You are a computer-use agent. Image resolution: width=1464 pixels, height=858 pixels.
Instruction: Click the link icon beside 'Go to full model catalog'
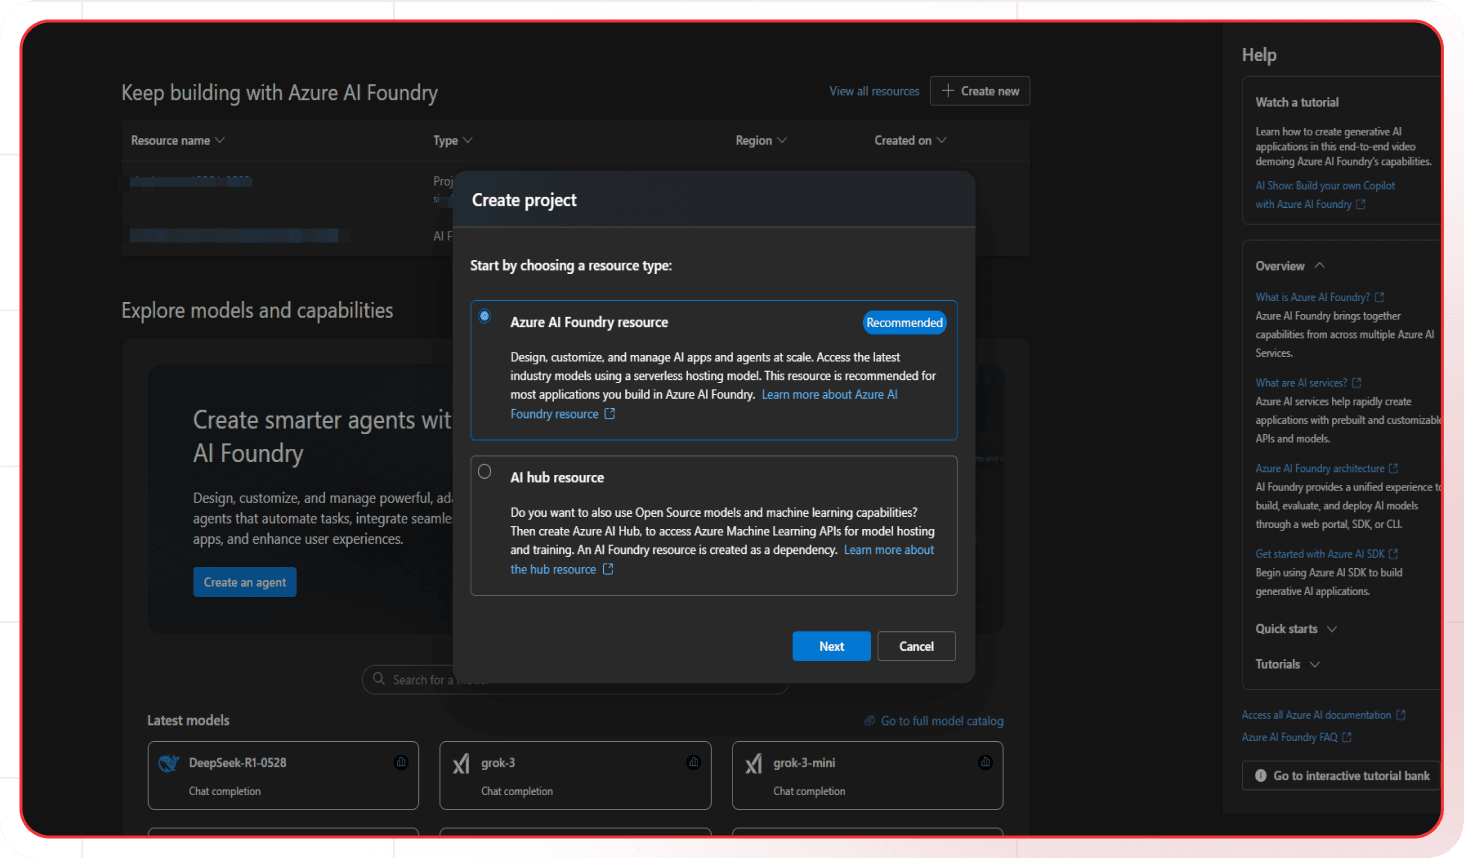pyautogui.click(x=869, y=720)
